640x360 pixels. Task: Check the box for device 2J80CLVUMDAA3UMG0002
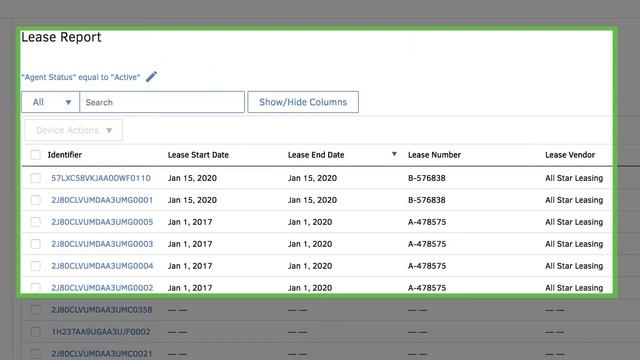[36, 287]
